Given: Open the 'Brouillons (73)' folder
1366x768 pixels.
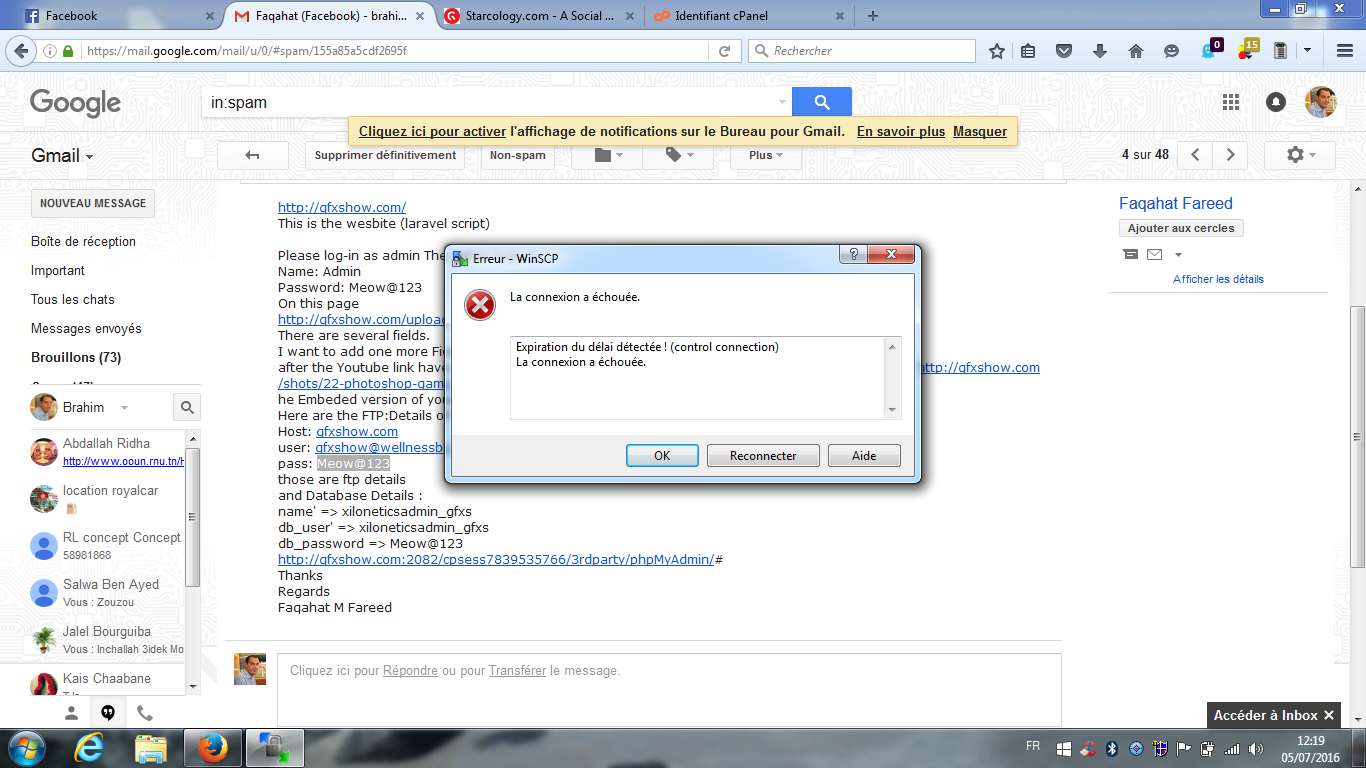Looking at the screenshot, I should 76,357.
